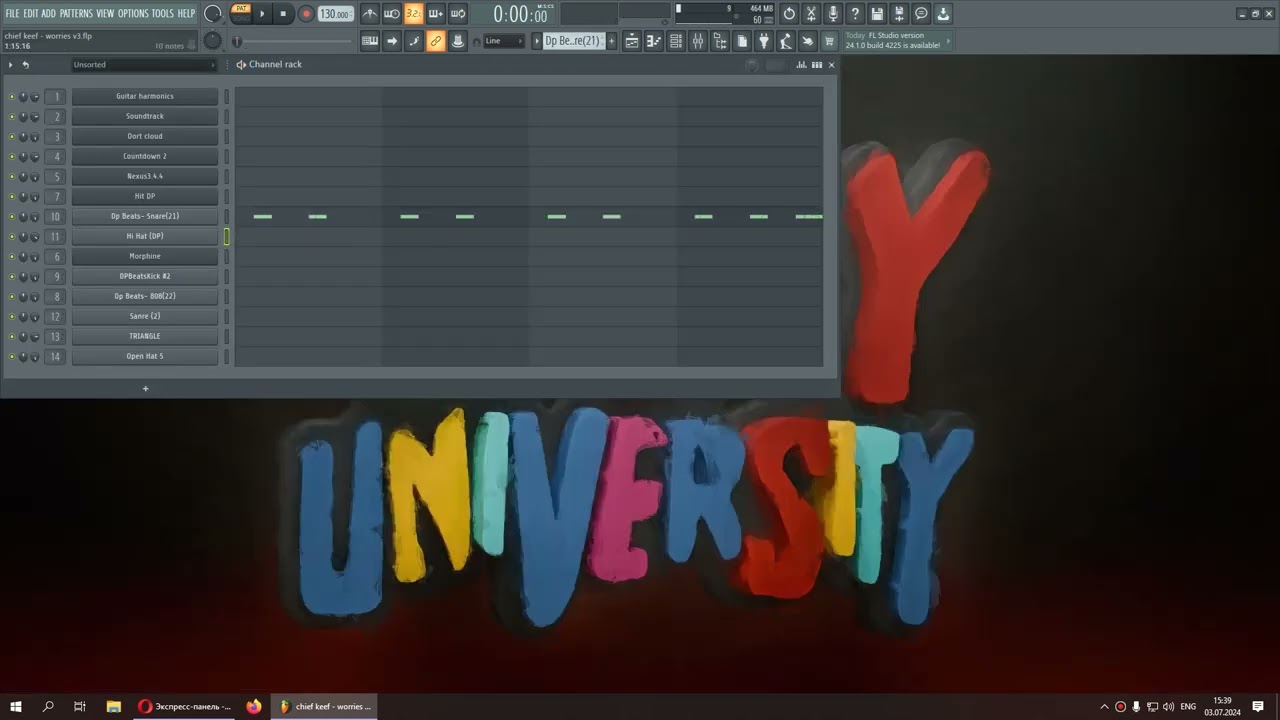1280x720 pixels.
Task: Open undo history icon
Action: pyautogui.click(x=789, y=14)
